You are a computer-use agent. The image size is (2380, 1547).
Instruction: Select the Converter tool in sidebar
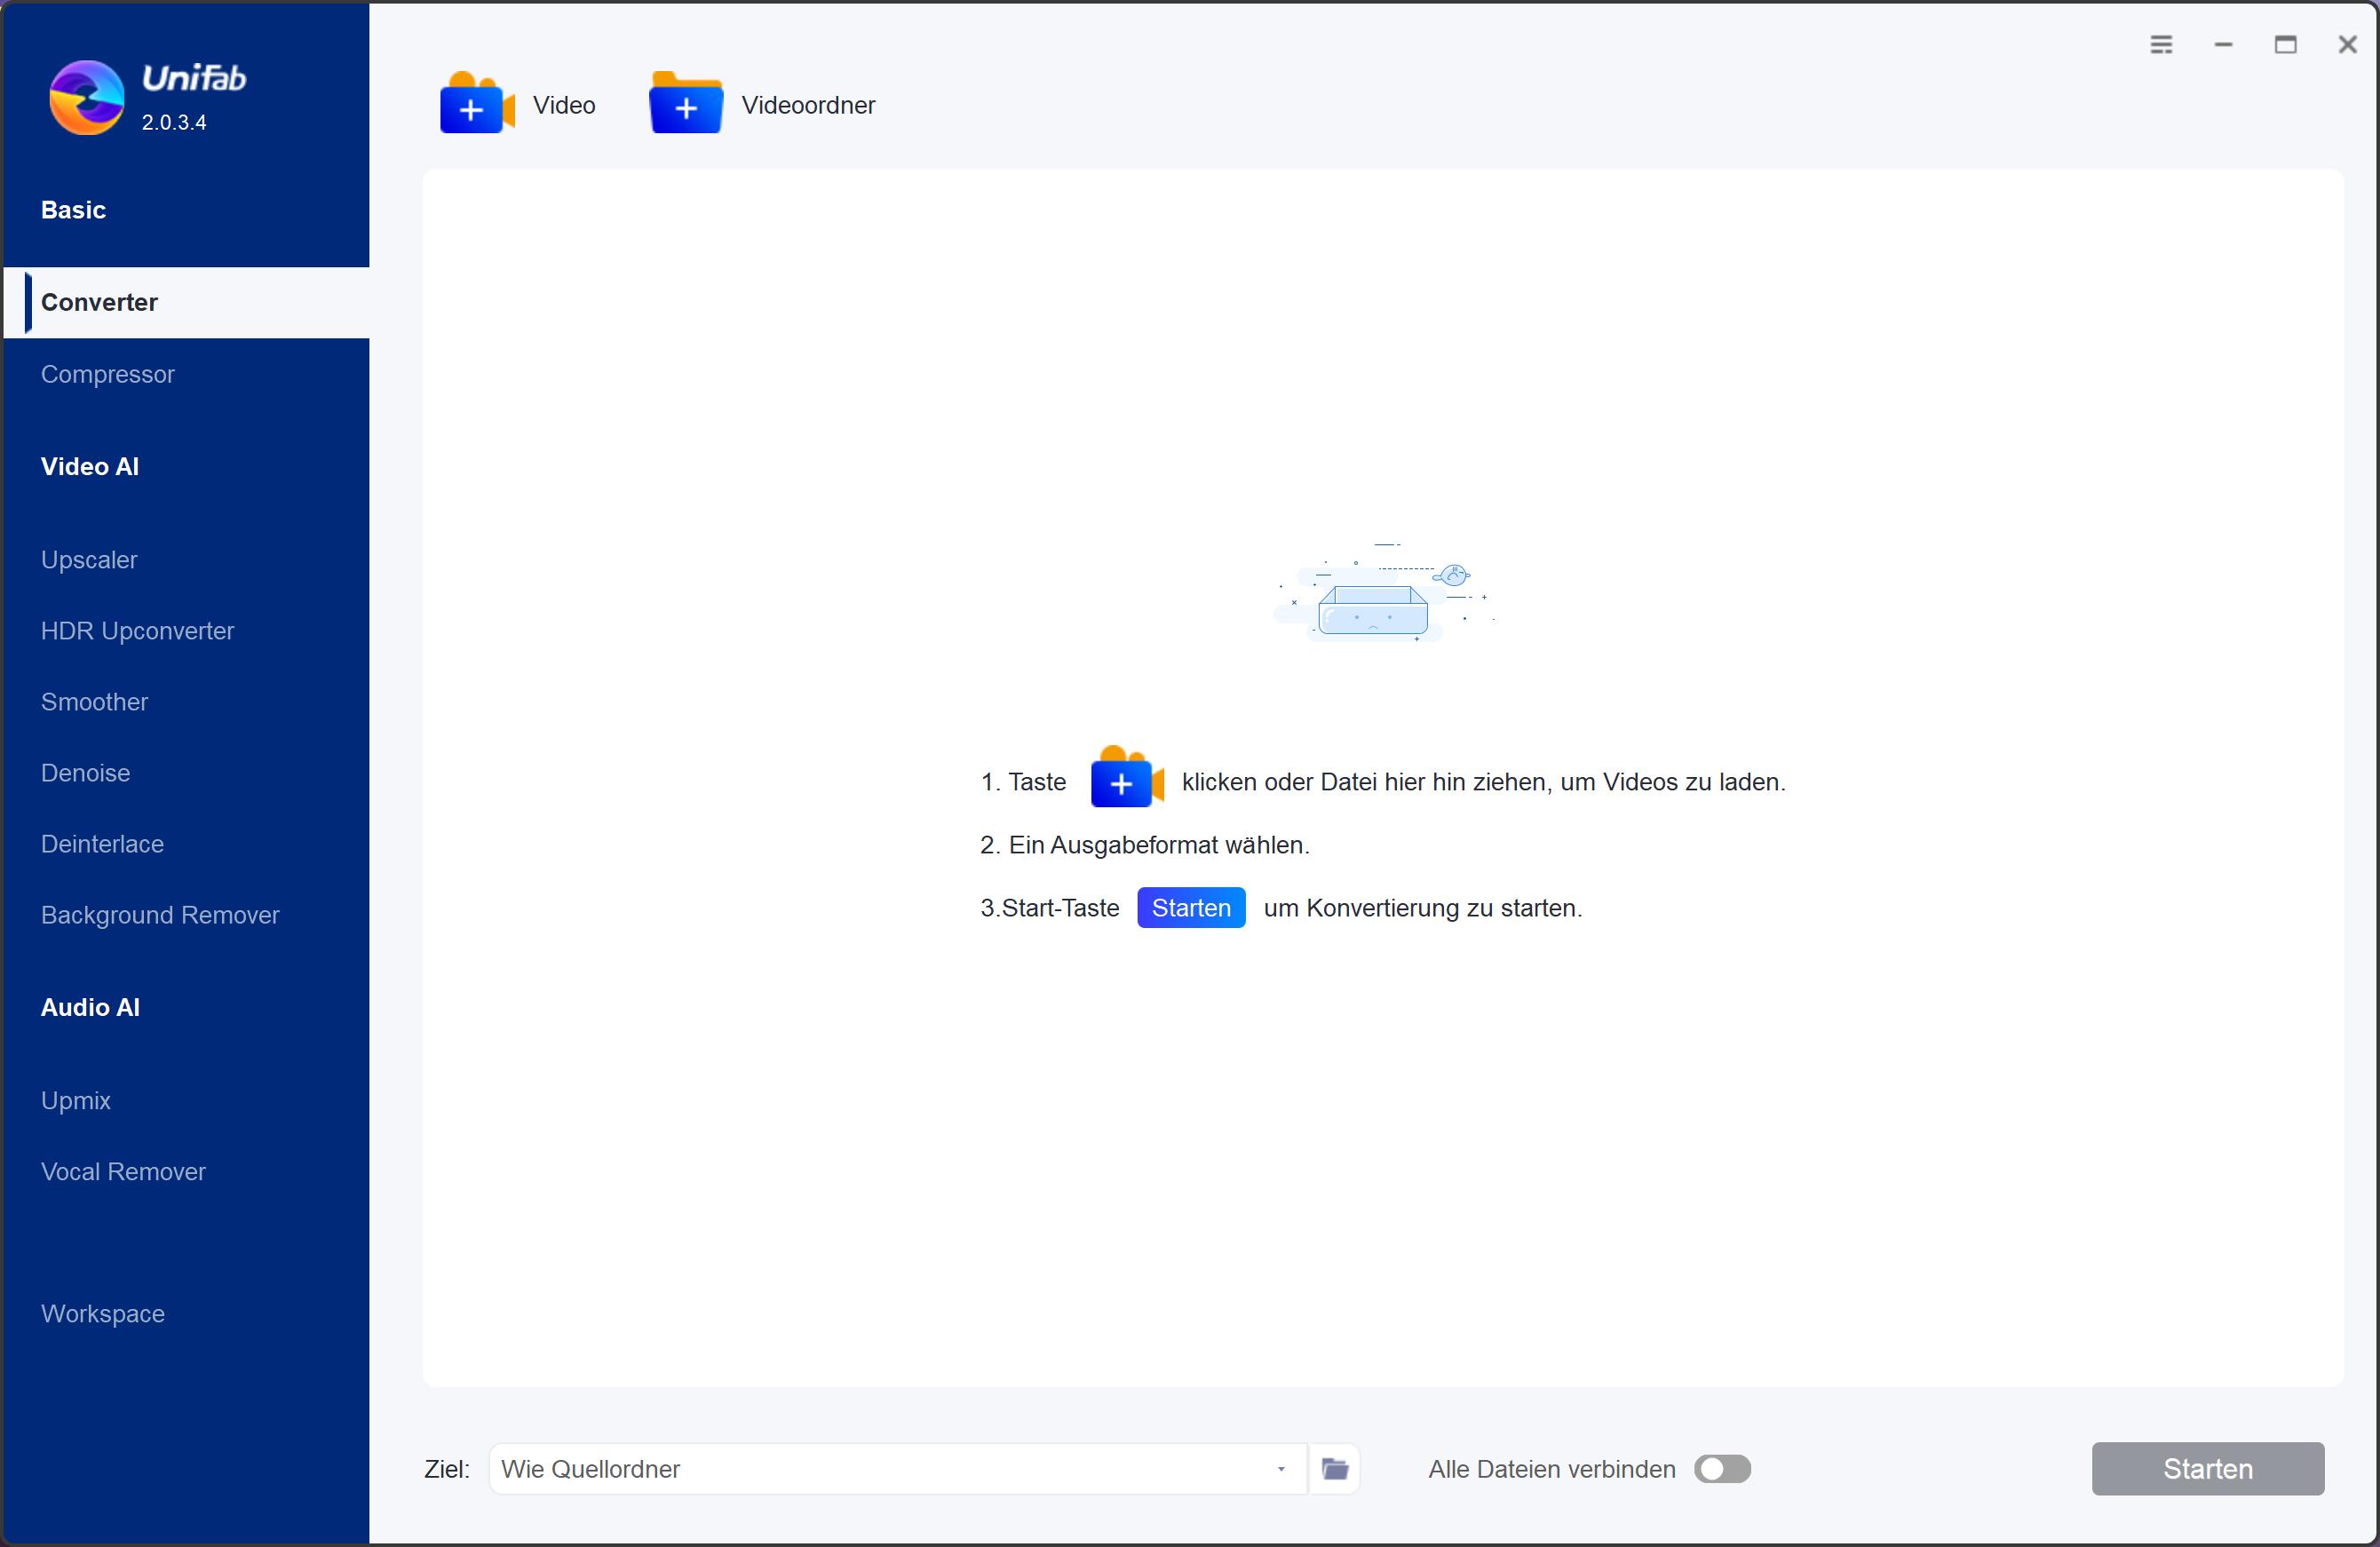(100, 300)
